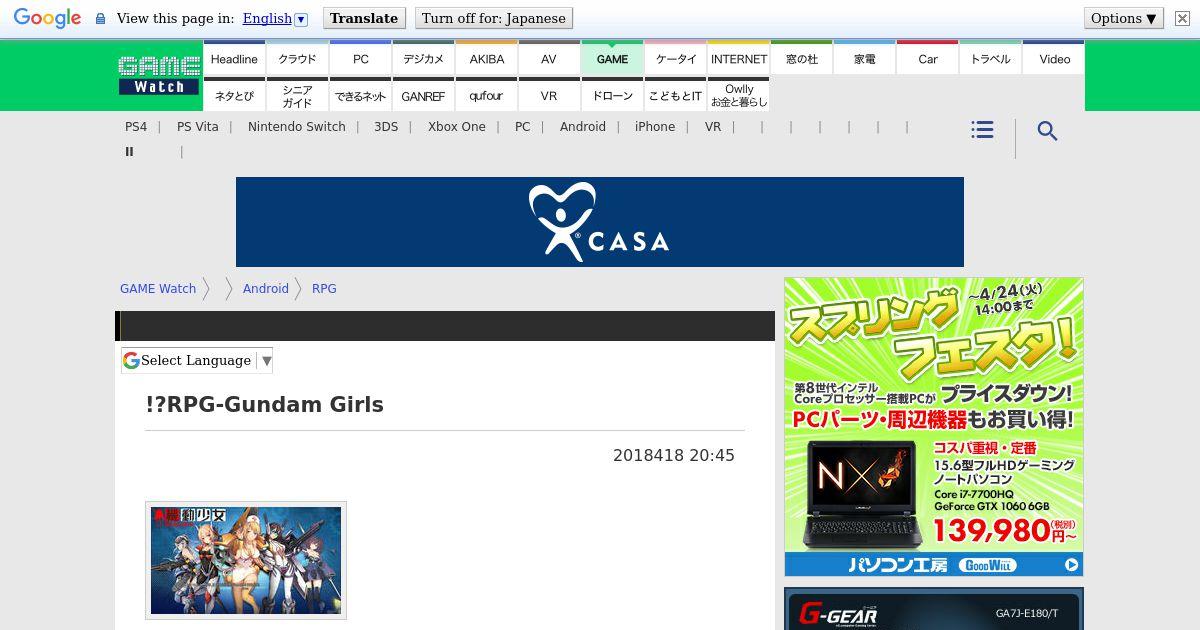Click the CASA banner advertisement

click(x=600, y=222)
